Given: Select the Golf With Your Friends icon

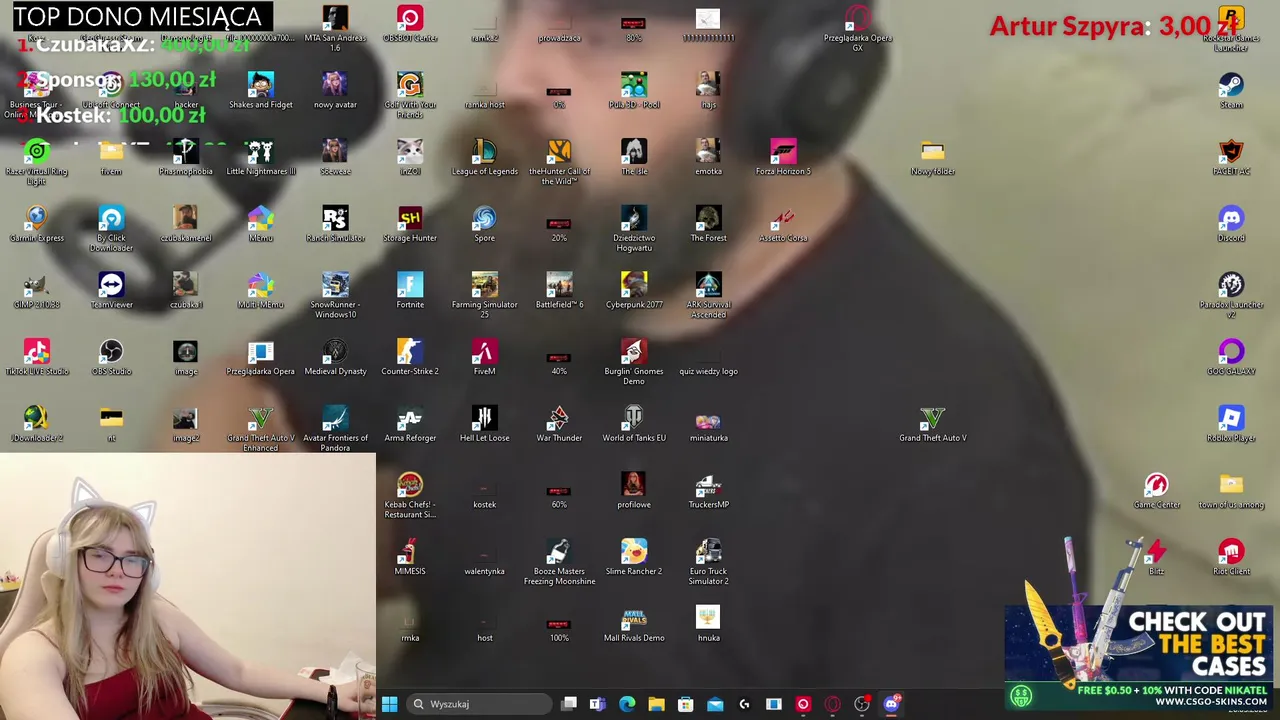Looking at the screenshot, I should point(410,95).
